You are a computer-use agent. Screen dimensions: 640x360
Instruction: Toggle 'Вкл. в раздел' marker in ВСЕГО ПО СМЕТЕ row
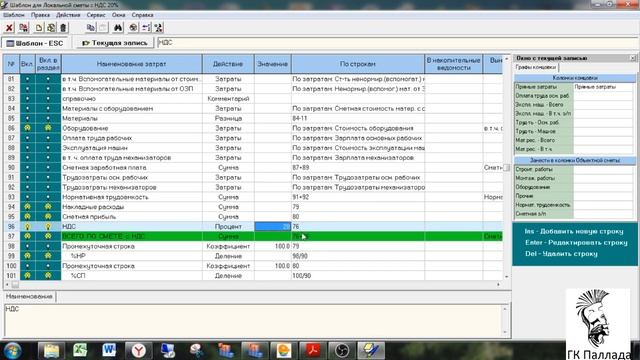click(48, 236)
